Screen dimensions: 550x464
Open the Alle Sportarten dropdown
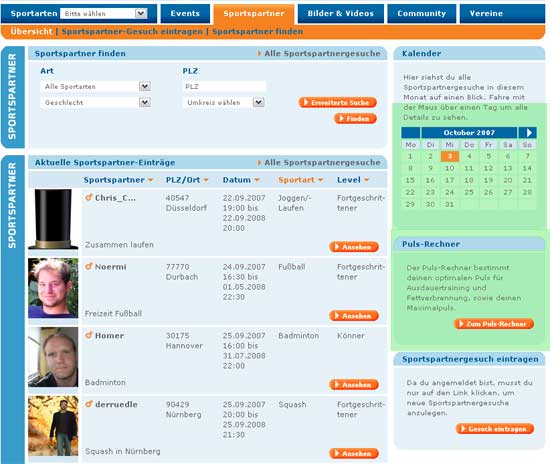click(x=96, y=86)
